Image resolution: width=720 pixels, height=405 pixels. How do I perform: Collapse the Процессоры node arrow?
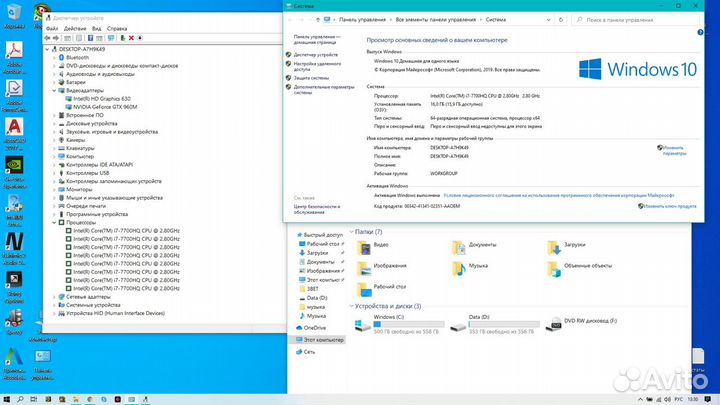(54, 223)
